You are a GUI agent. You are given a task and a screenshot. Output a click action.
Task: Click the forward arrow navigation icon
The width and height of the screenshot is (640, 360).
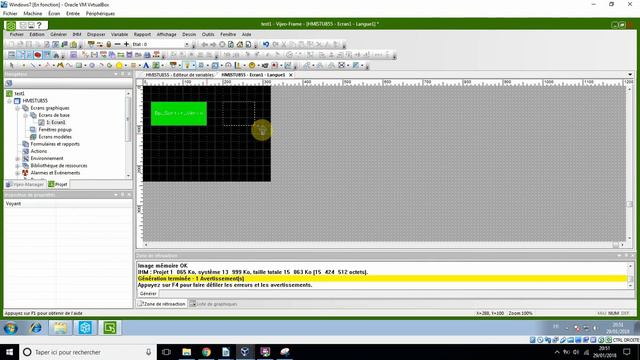pos(213,44)
